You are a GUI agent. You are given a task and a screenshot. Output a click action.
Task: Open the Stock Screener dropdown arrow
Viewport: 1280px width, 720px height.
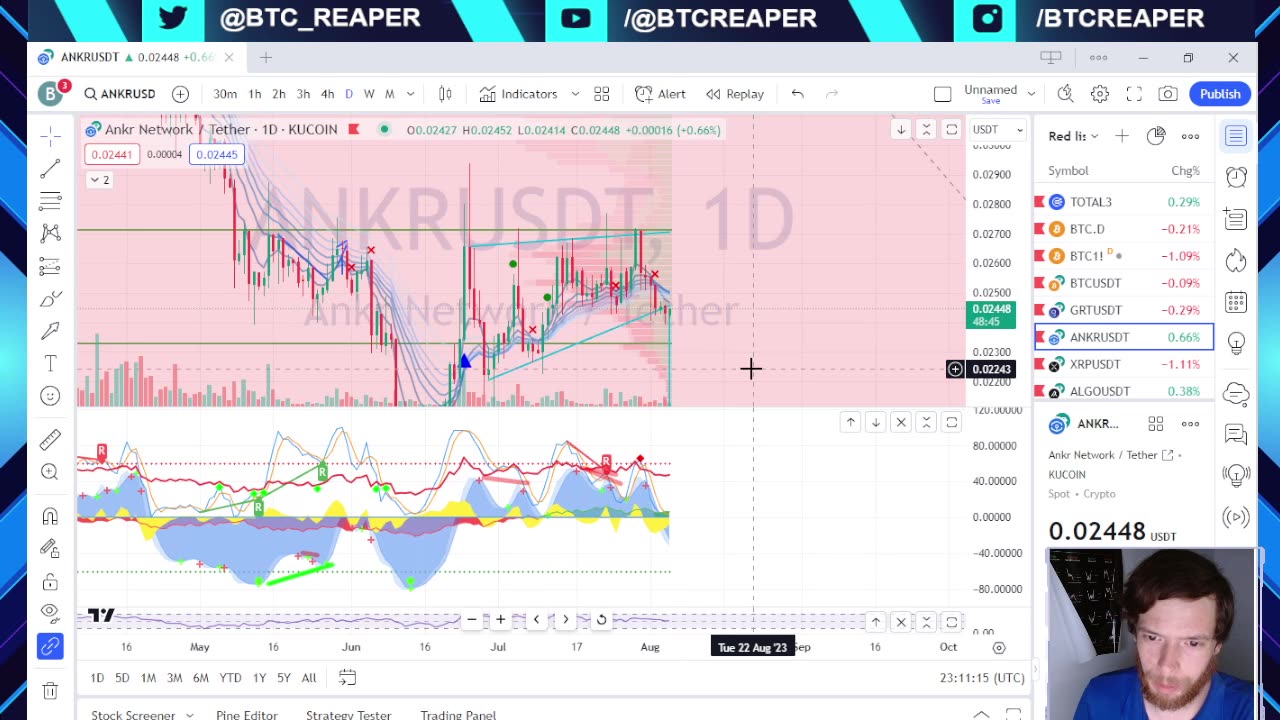(190, 715)
